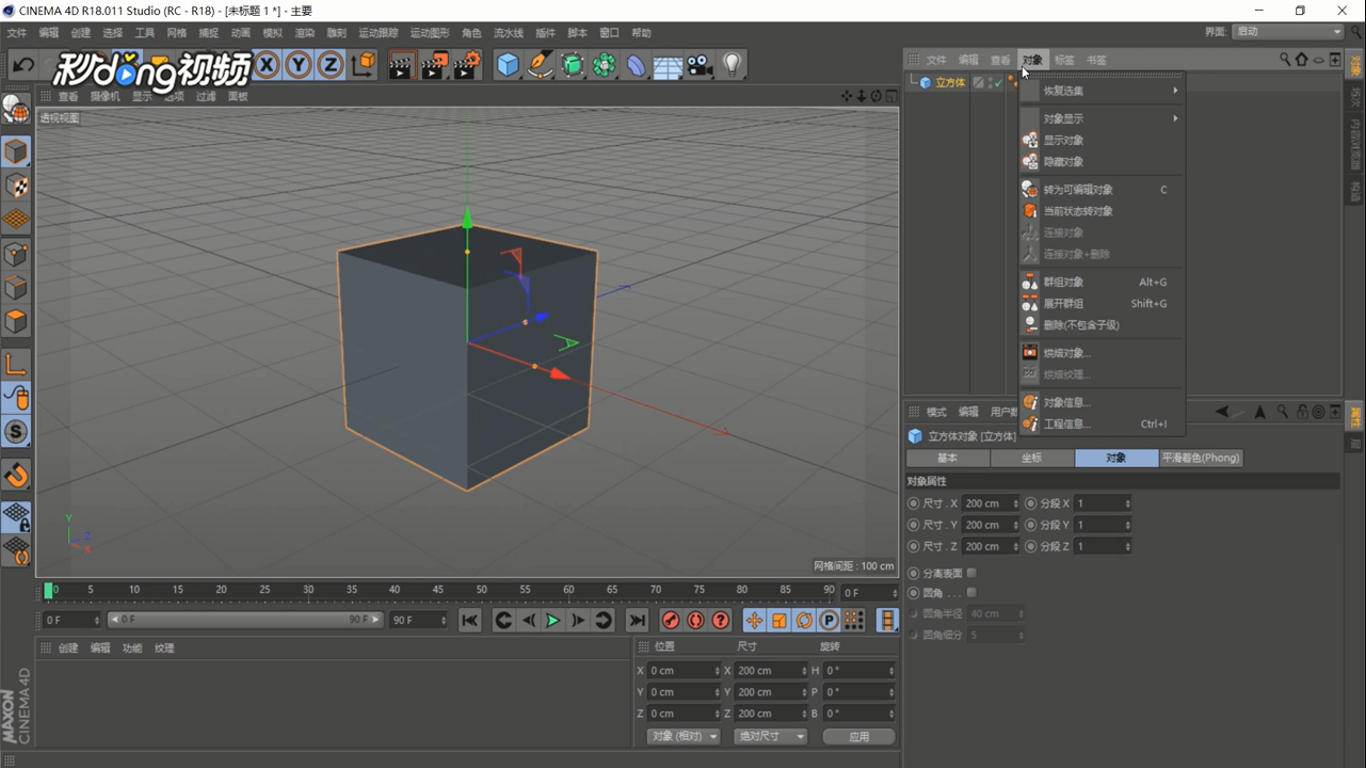Screen dimensions: 1366x768
Task: Select 隐藏对象 menu entry
Action: [x=1102, y=162]
